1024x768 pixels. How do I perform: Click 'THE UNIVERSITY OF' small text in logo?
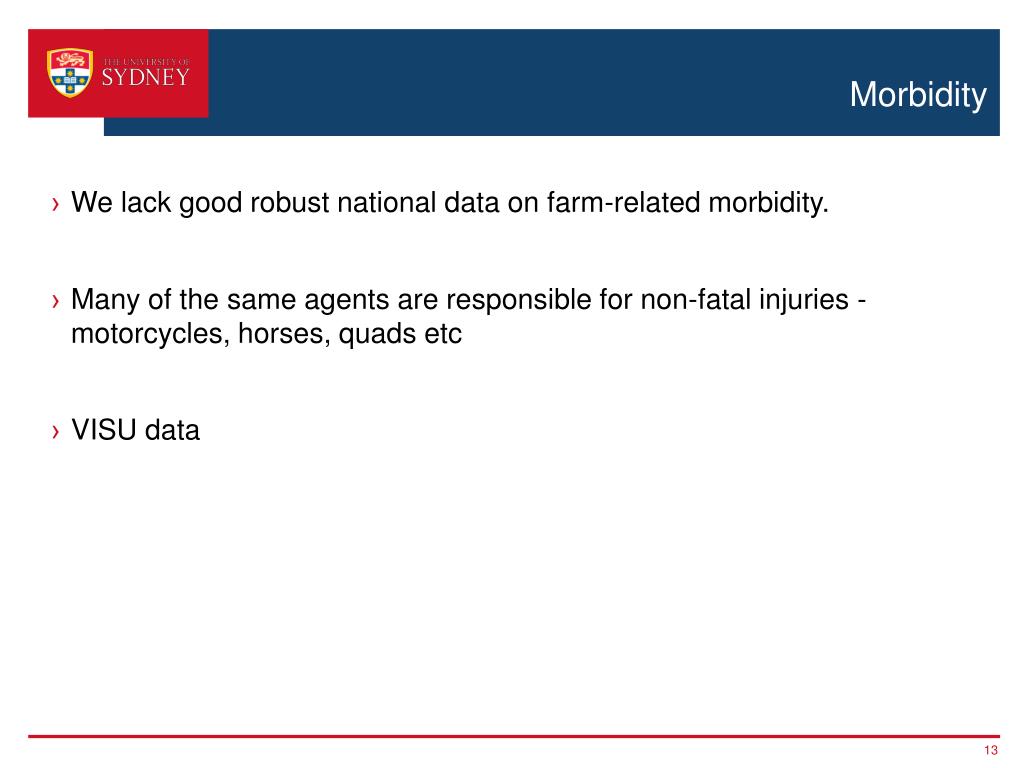click(x=146, y=61)
